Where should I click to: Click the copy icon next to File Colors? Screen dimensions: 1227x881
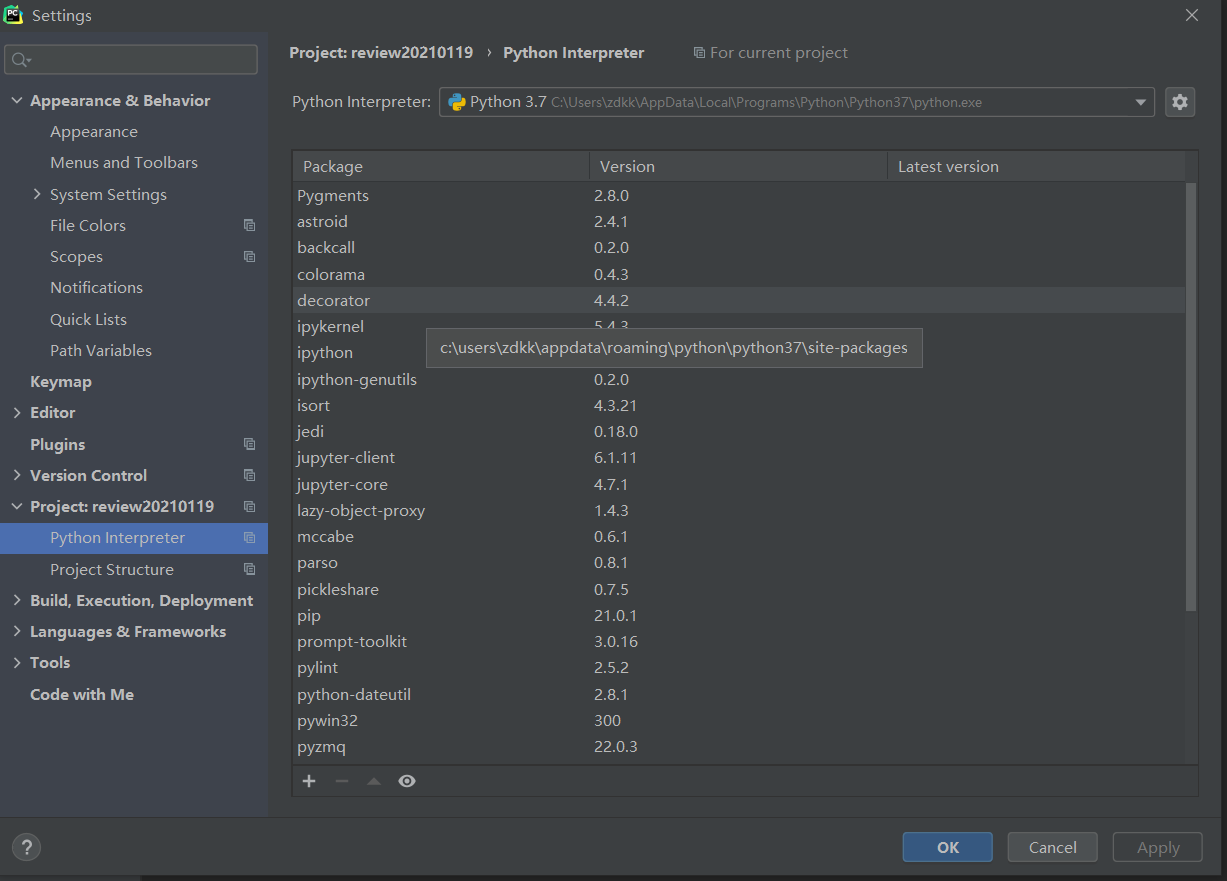click(250, 226)
